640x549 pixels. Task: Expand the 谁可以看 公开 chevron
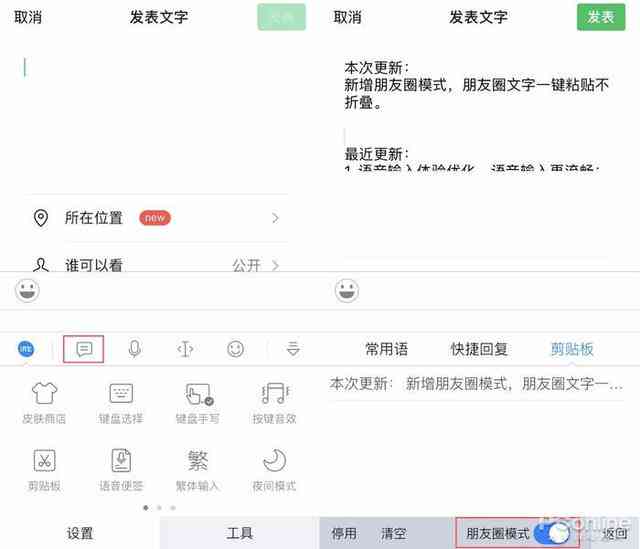tap(276, 265)
